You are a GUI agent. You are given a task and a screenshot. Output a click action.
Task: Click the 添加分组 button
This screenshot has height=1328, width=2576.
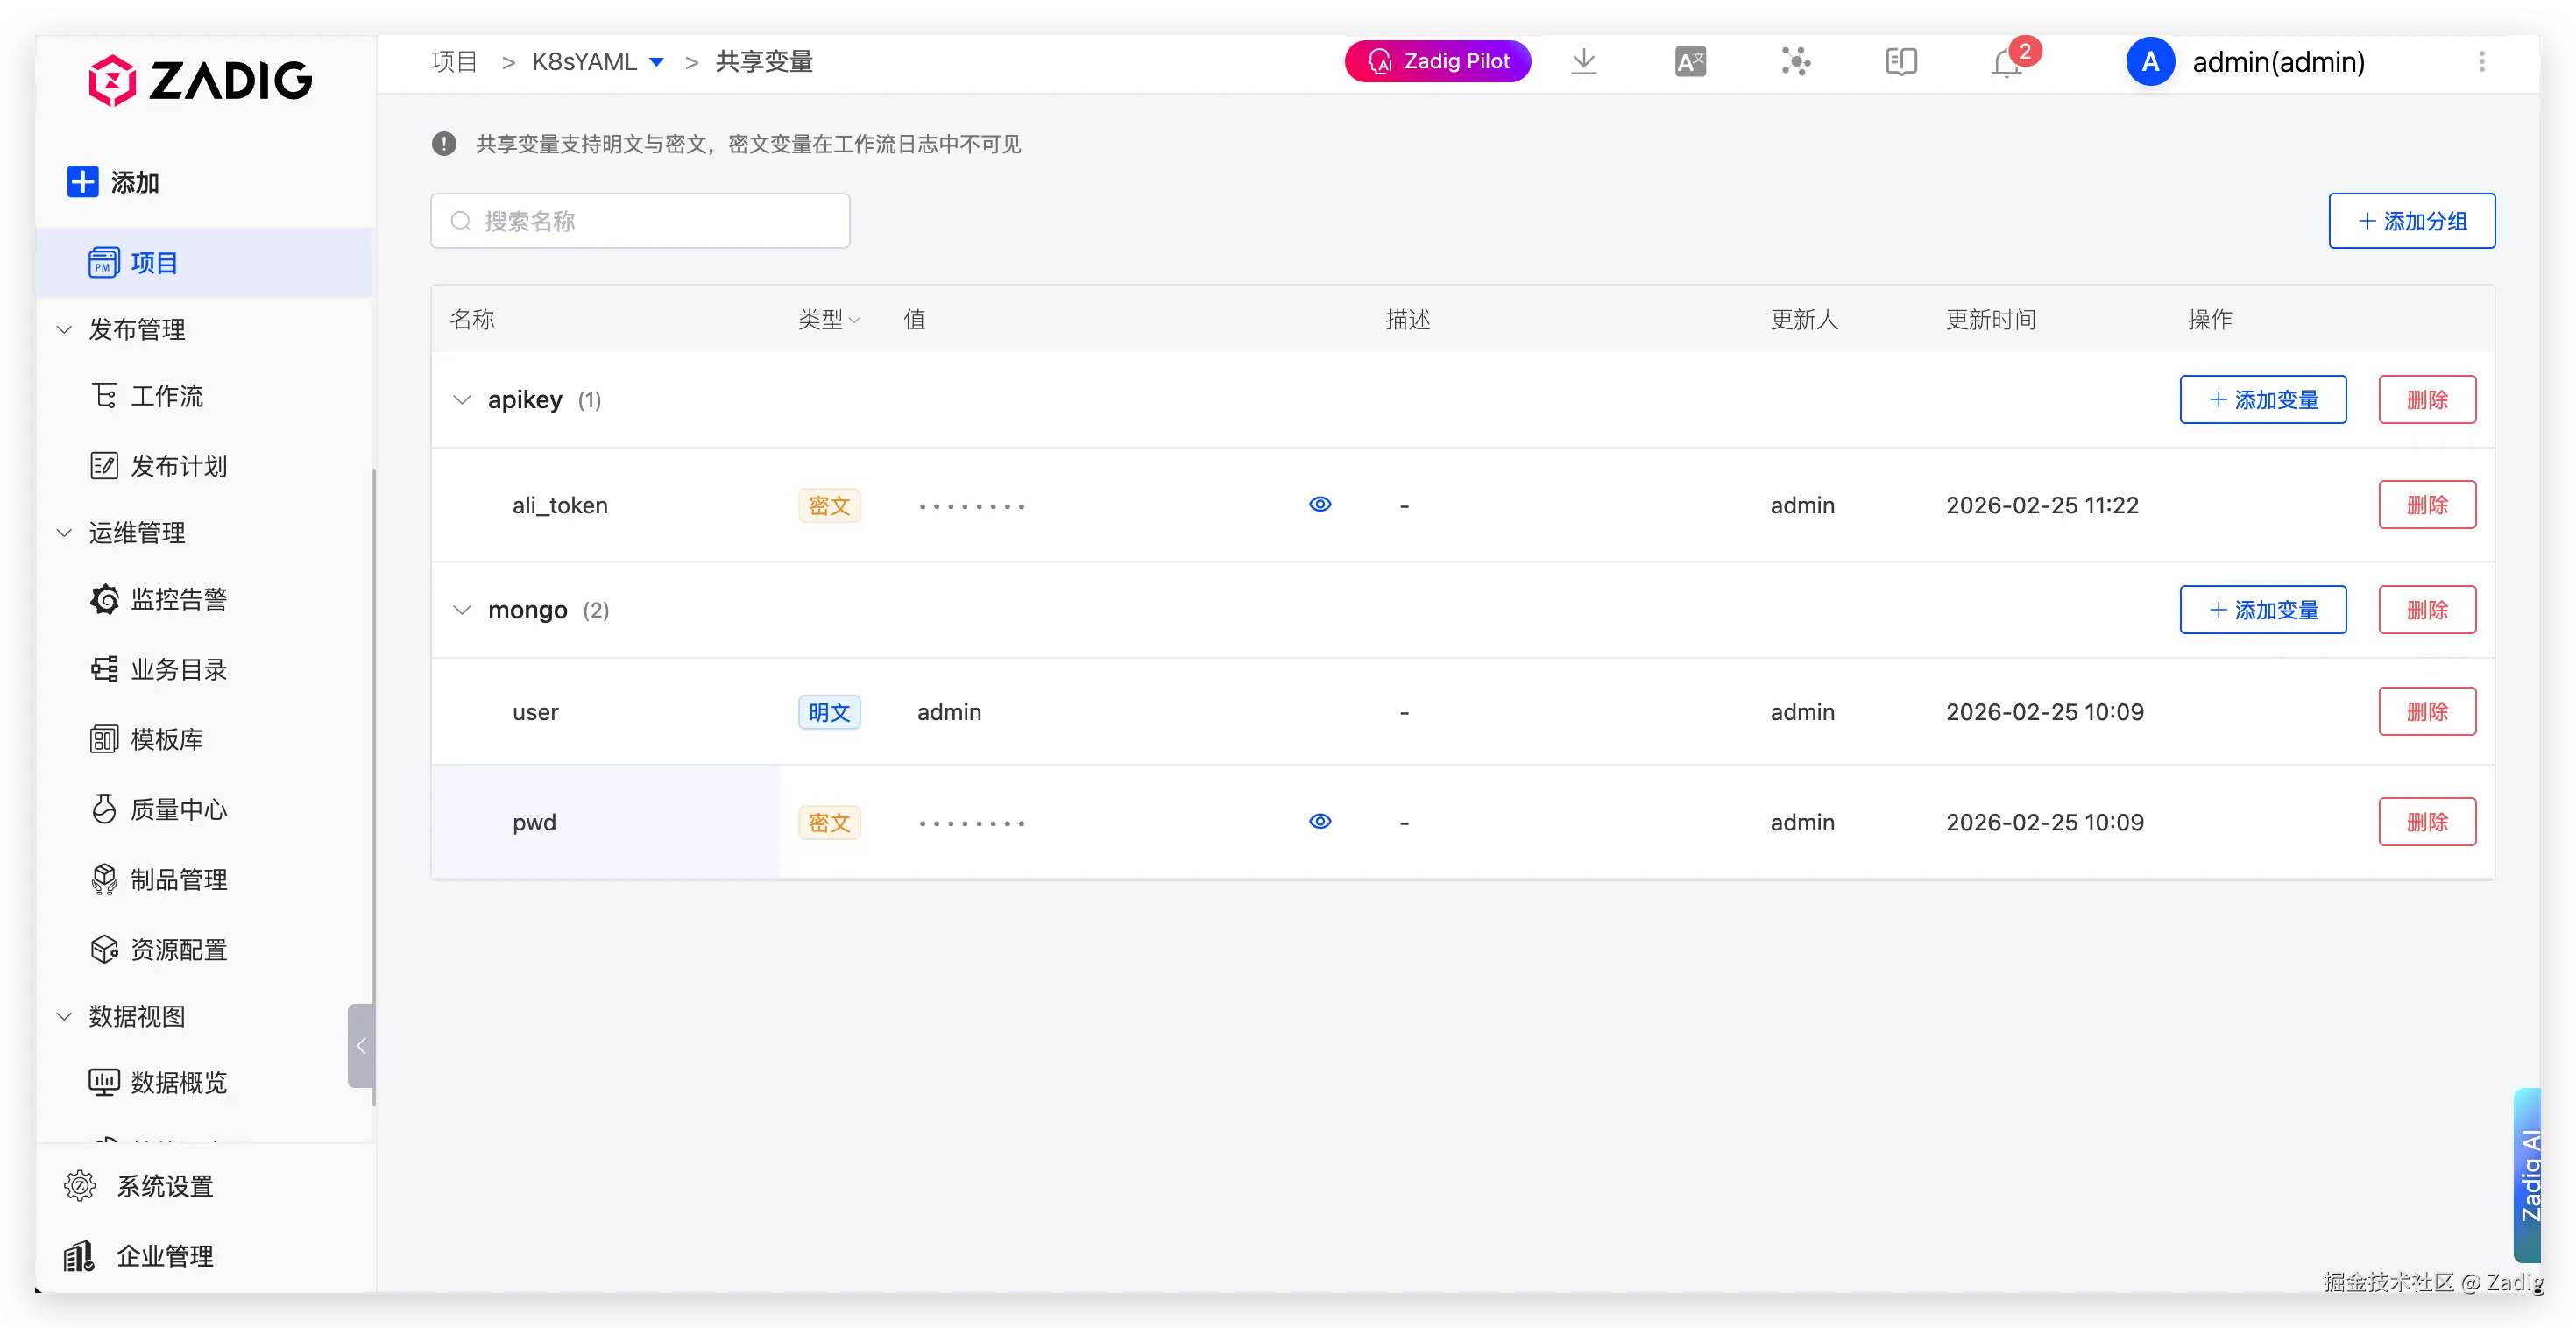(2412, 221)
